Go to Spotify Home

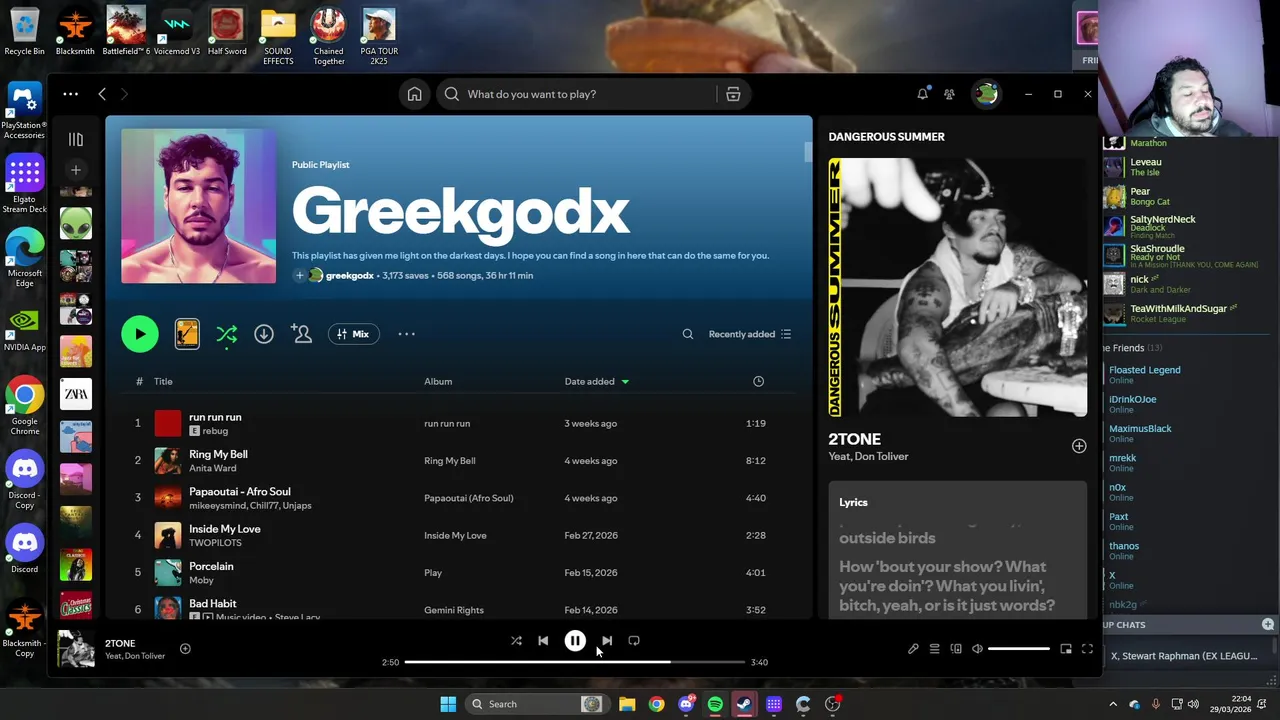414,94
